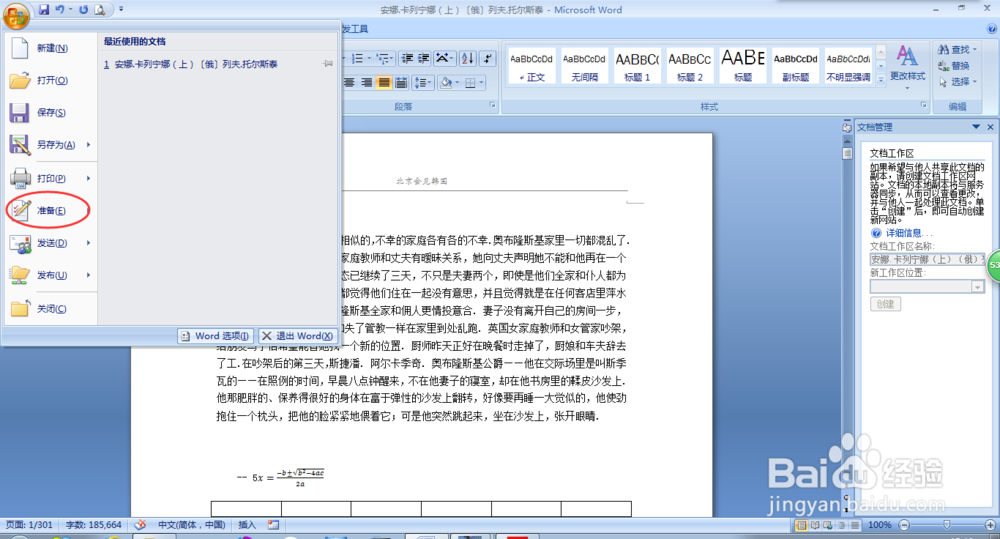Click the Sort A-Z icon
Screen dimensions: 1000x539
(467, 59)
